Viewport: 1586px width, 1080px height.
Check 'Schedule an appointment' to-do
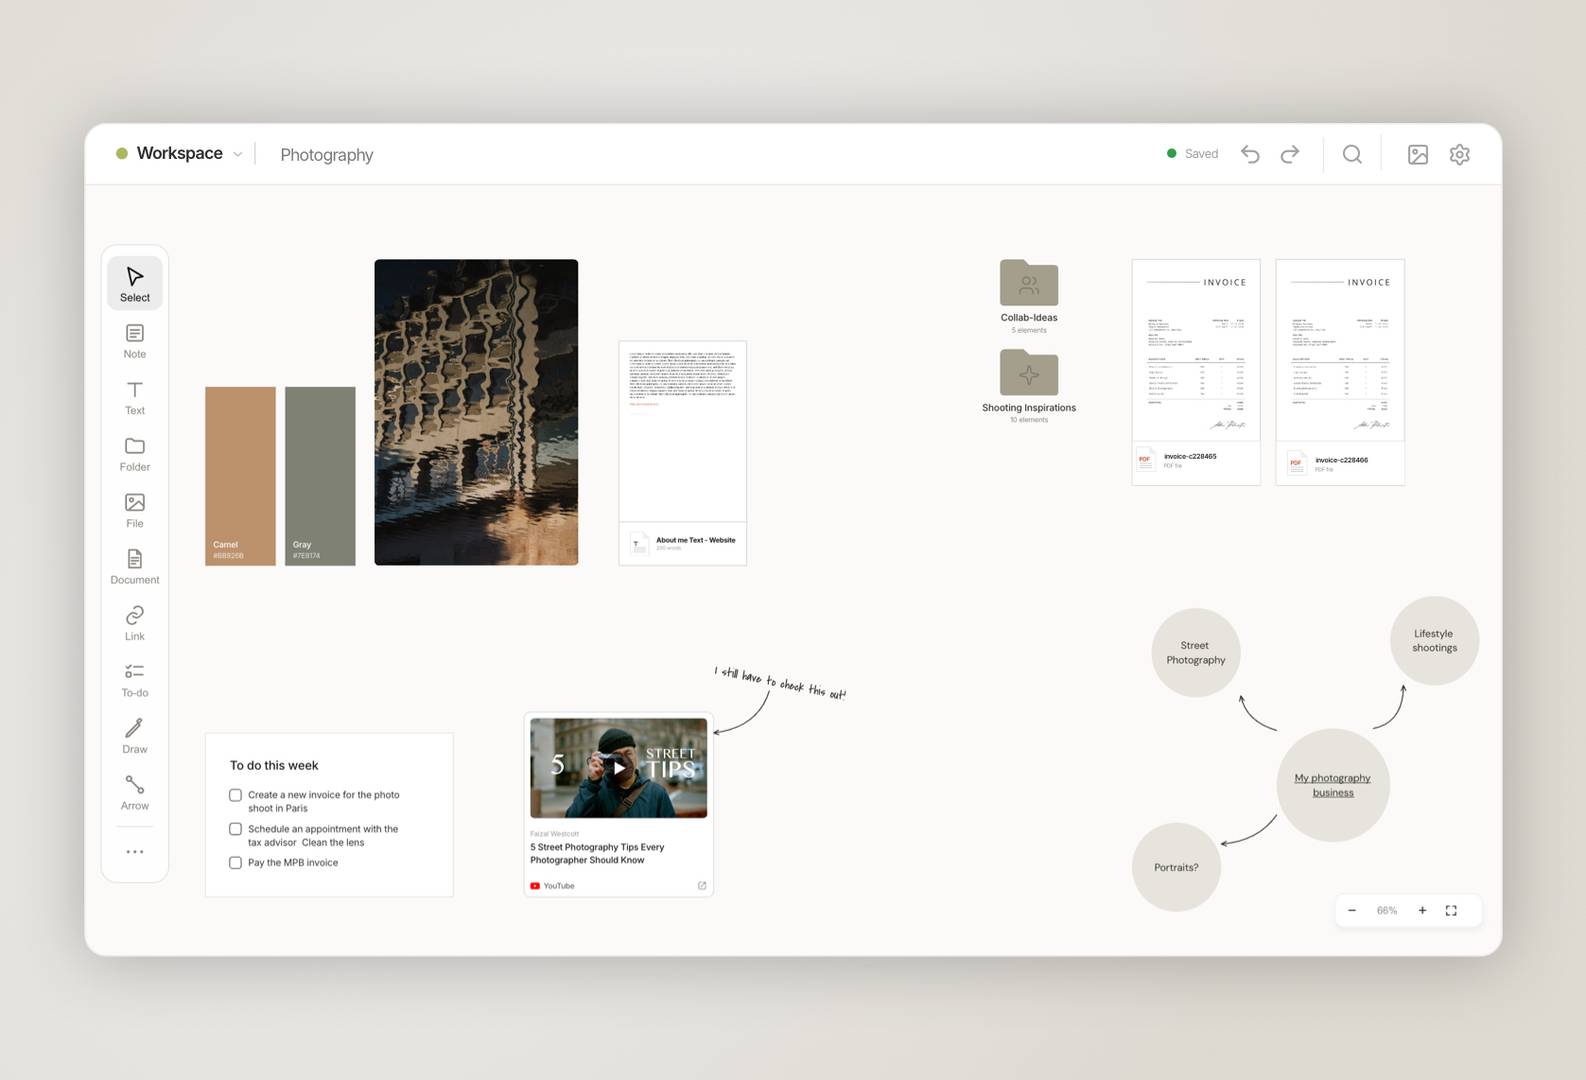235,829
